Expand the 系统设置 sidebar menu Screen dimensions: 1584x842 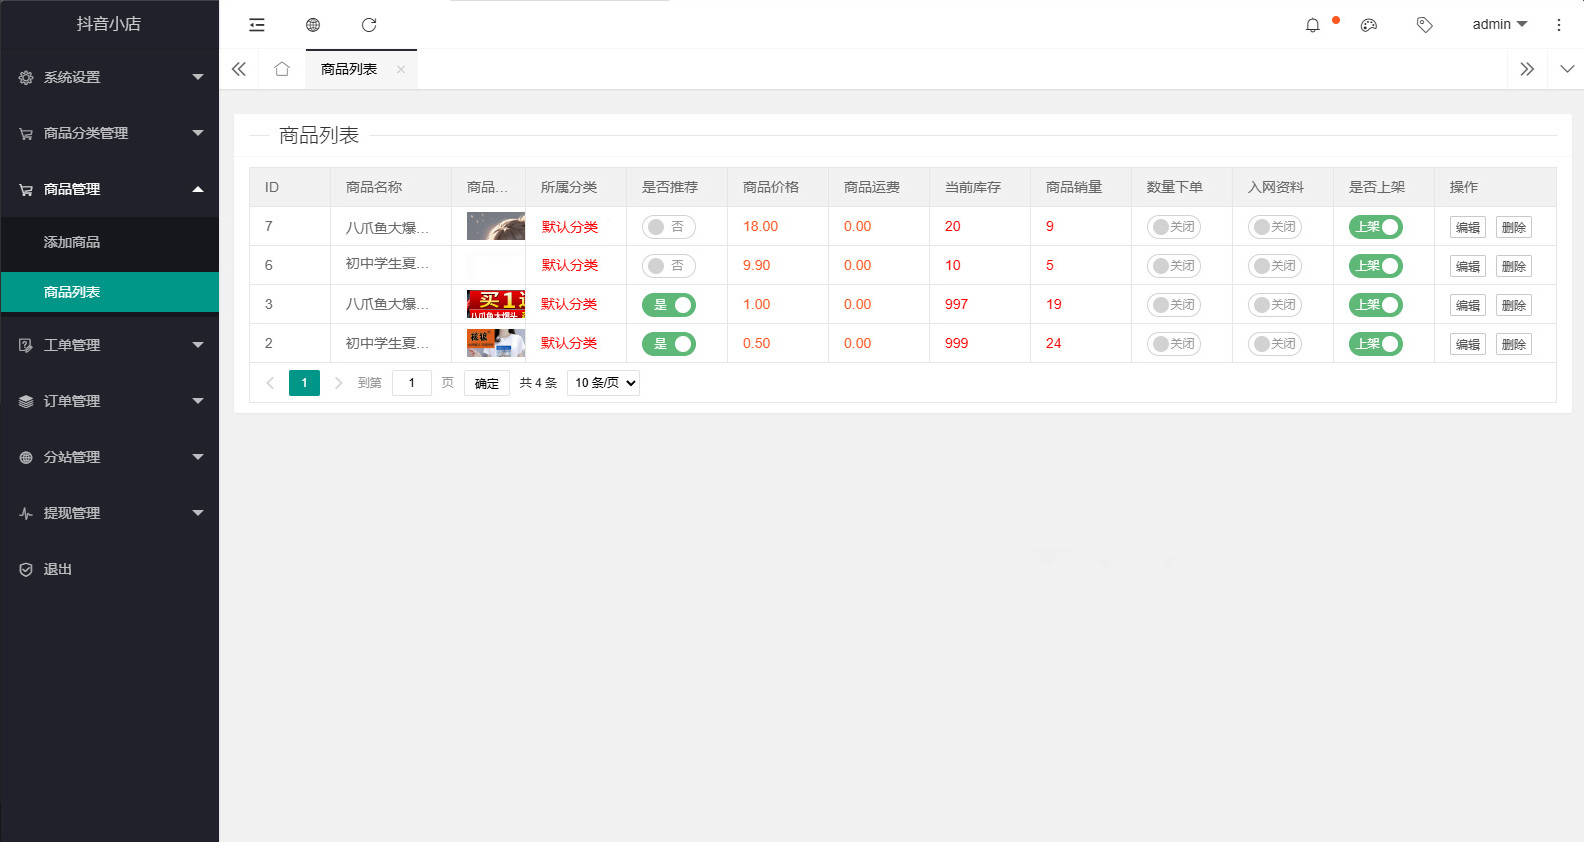tap(109, 77)
